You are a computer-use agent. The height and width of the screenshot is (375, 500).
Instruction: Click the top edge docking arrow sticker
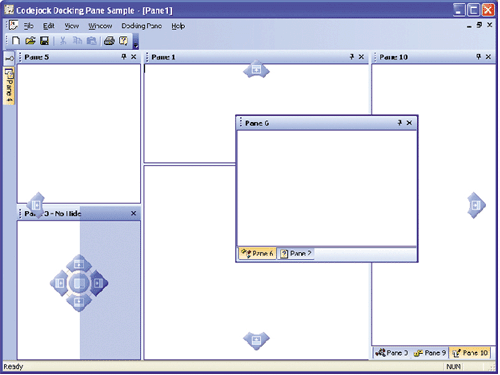[256, 69]
